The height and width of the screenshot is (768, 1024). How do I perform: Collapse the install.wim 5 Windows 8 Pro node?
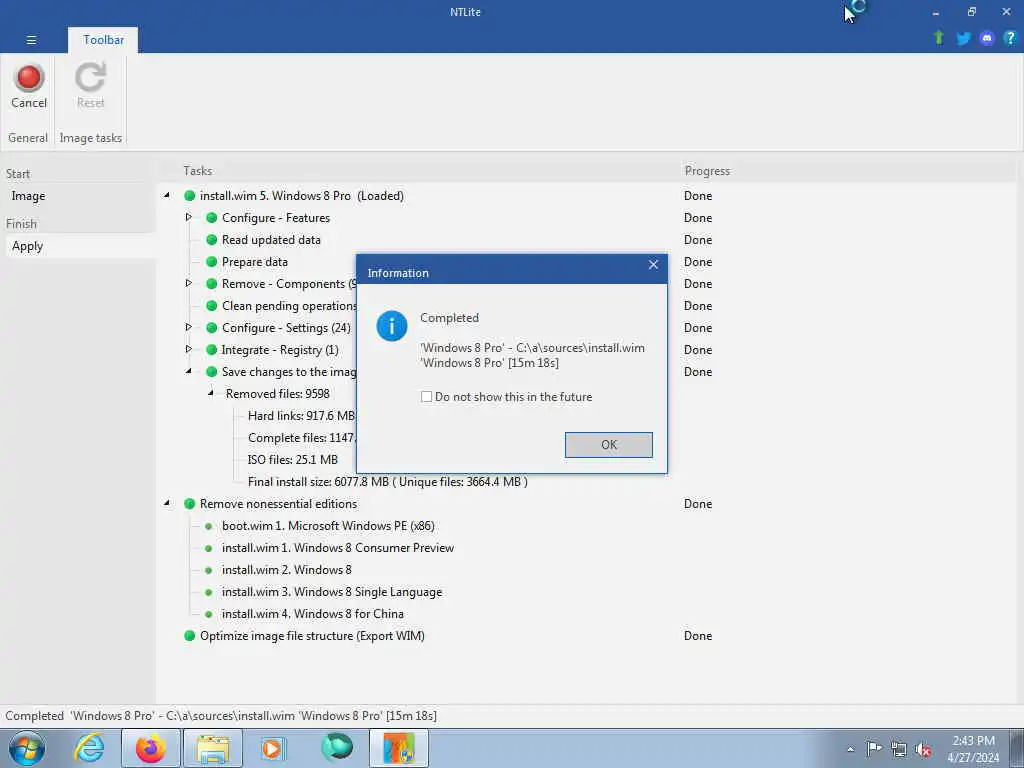tap(167, 195)
